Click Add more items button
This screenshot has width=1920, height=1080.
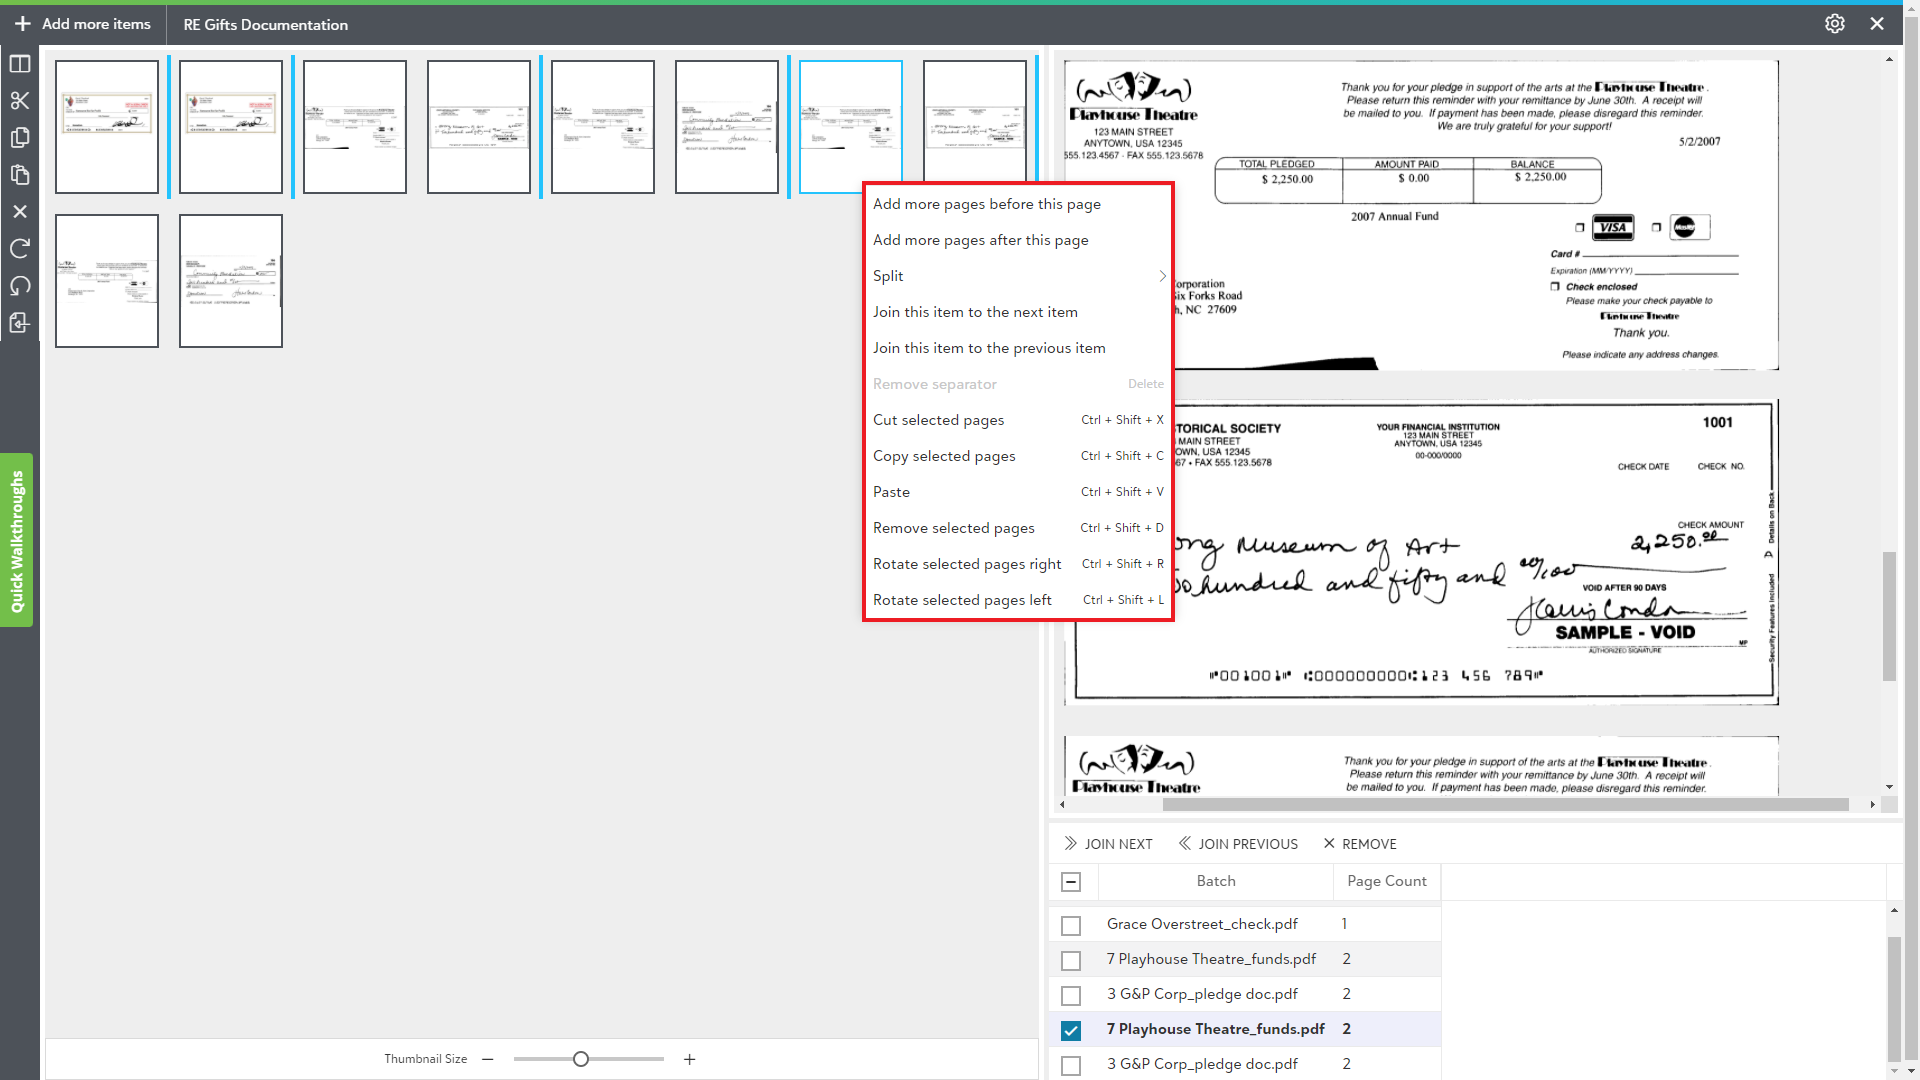[x=83, y=24]
